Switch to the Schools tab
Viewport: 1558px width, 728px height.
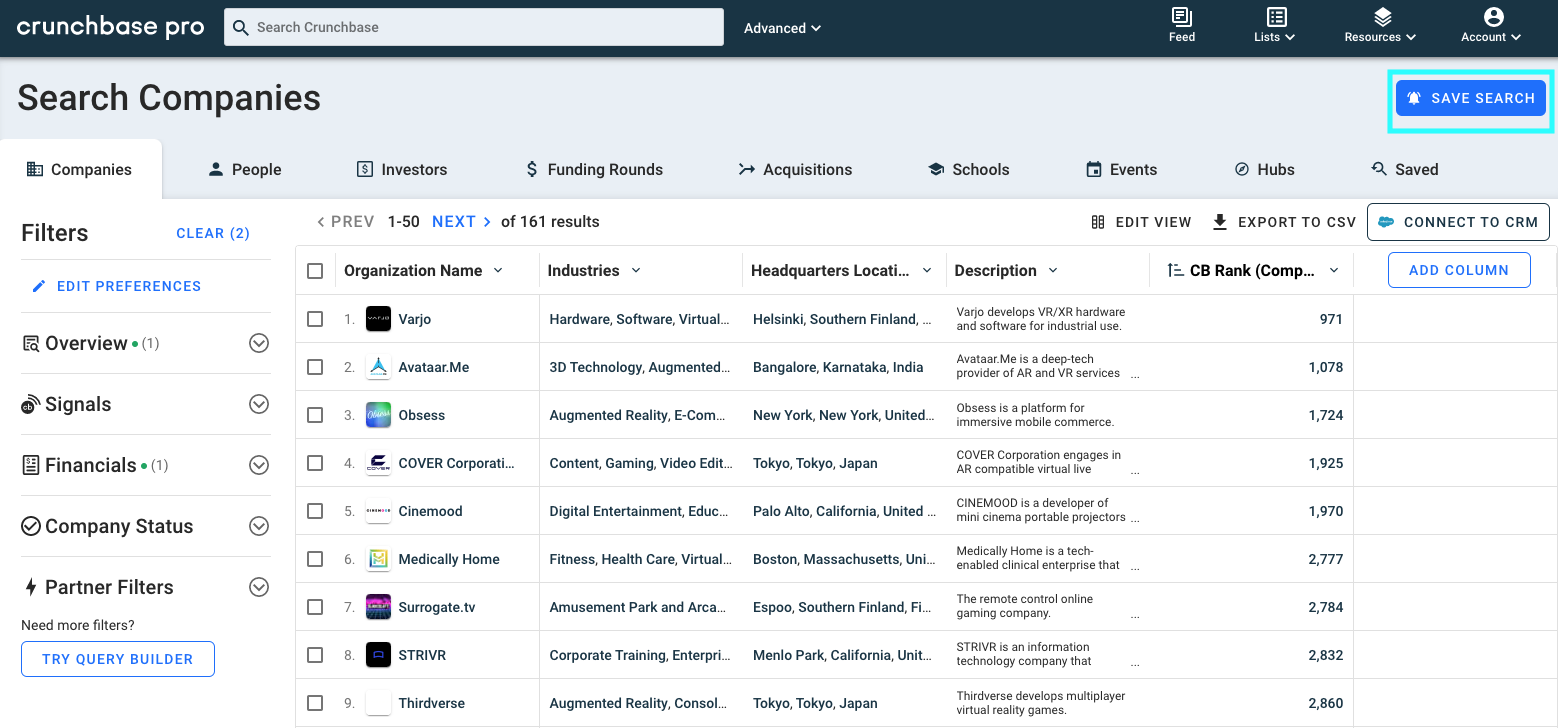tap(969, 169)
